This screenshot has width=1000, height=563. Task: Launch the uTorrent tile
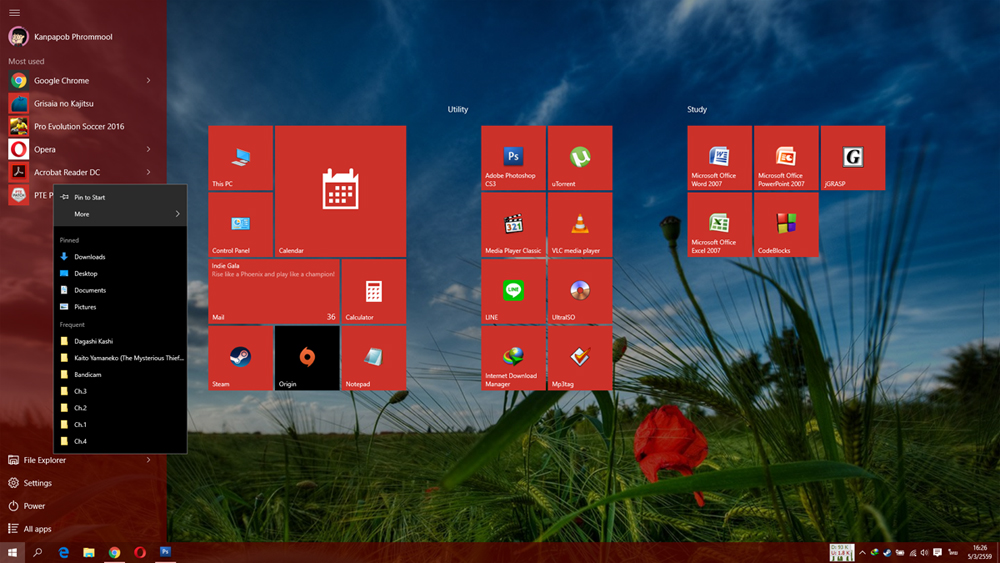coord(580,157)
